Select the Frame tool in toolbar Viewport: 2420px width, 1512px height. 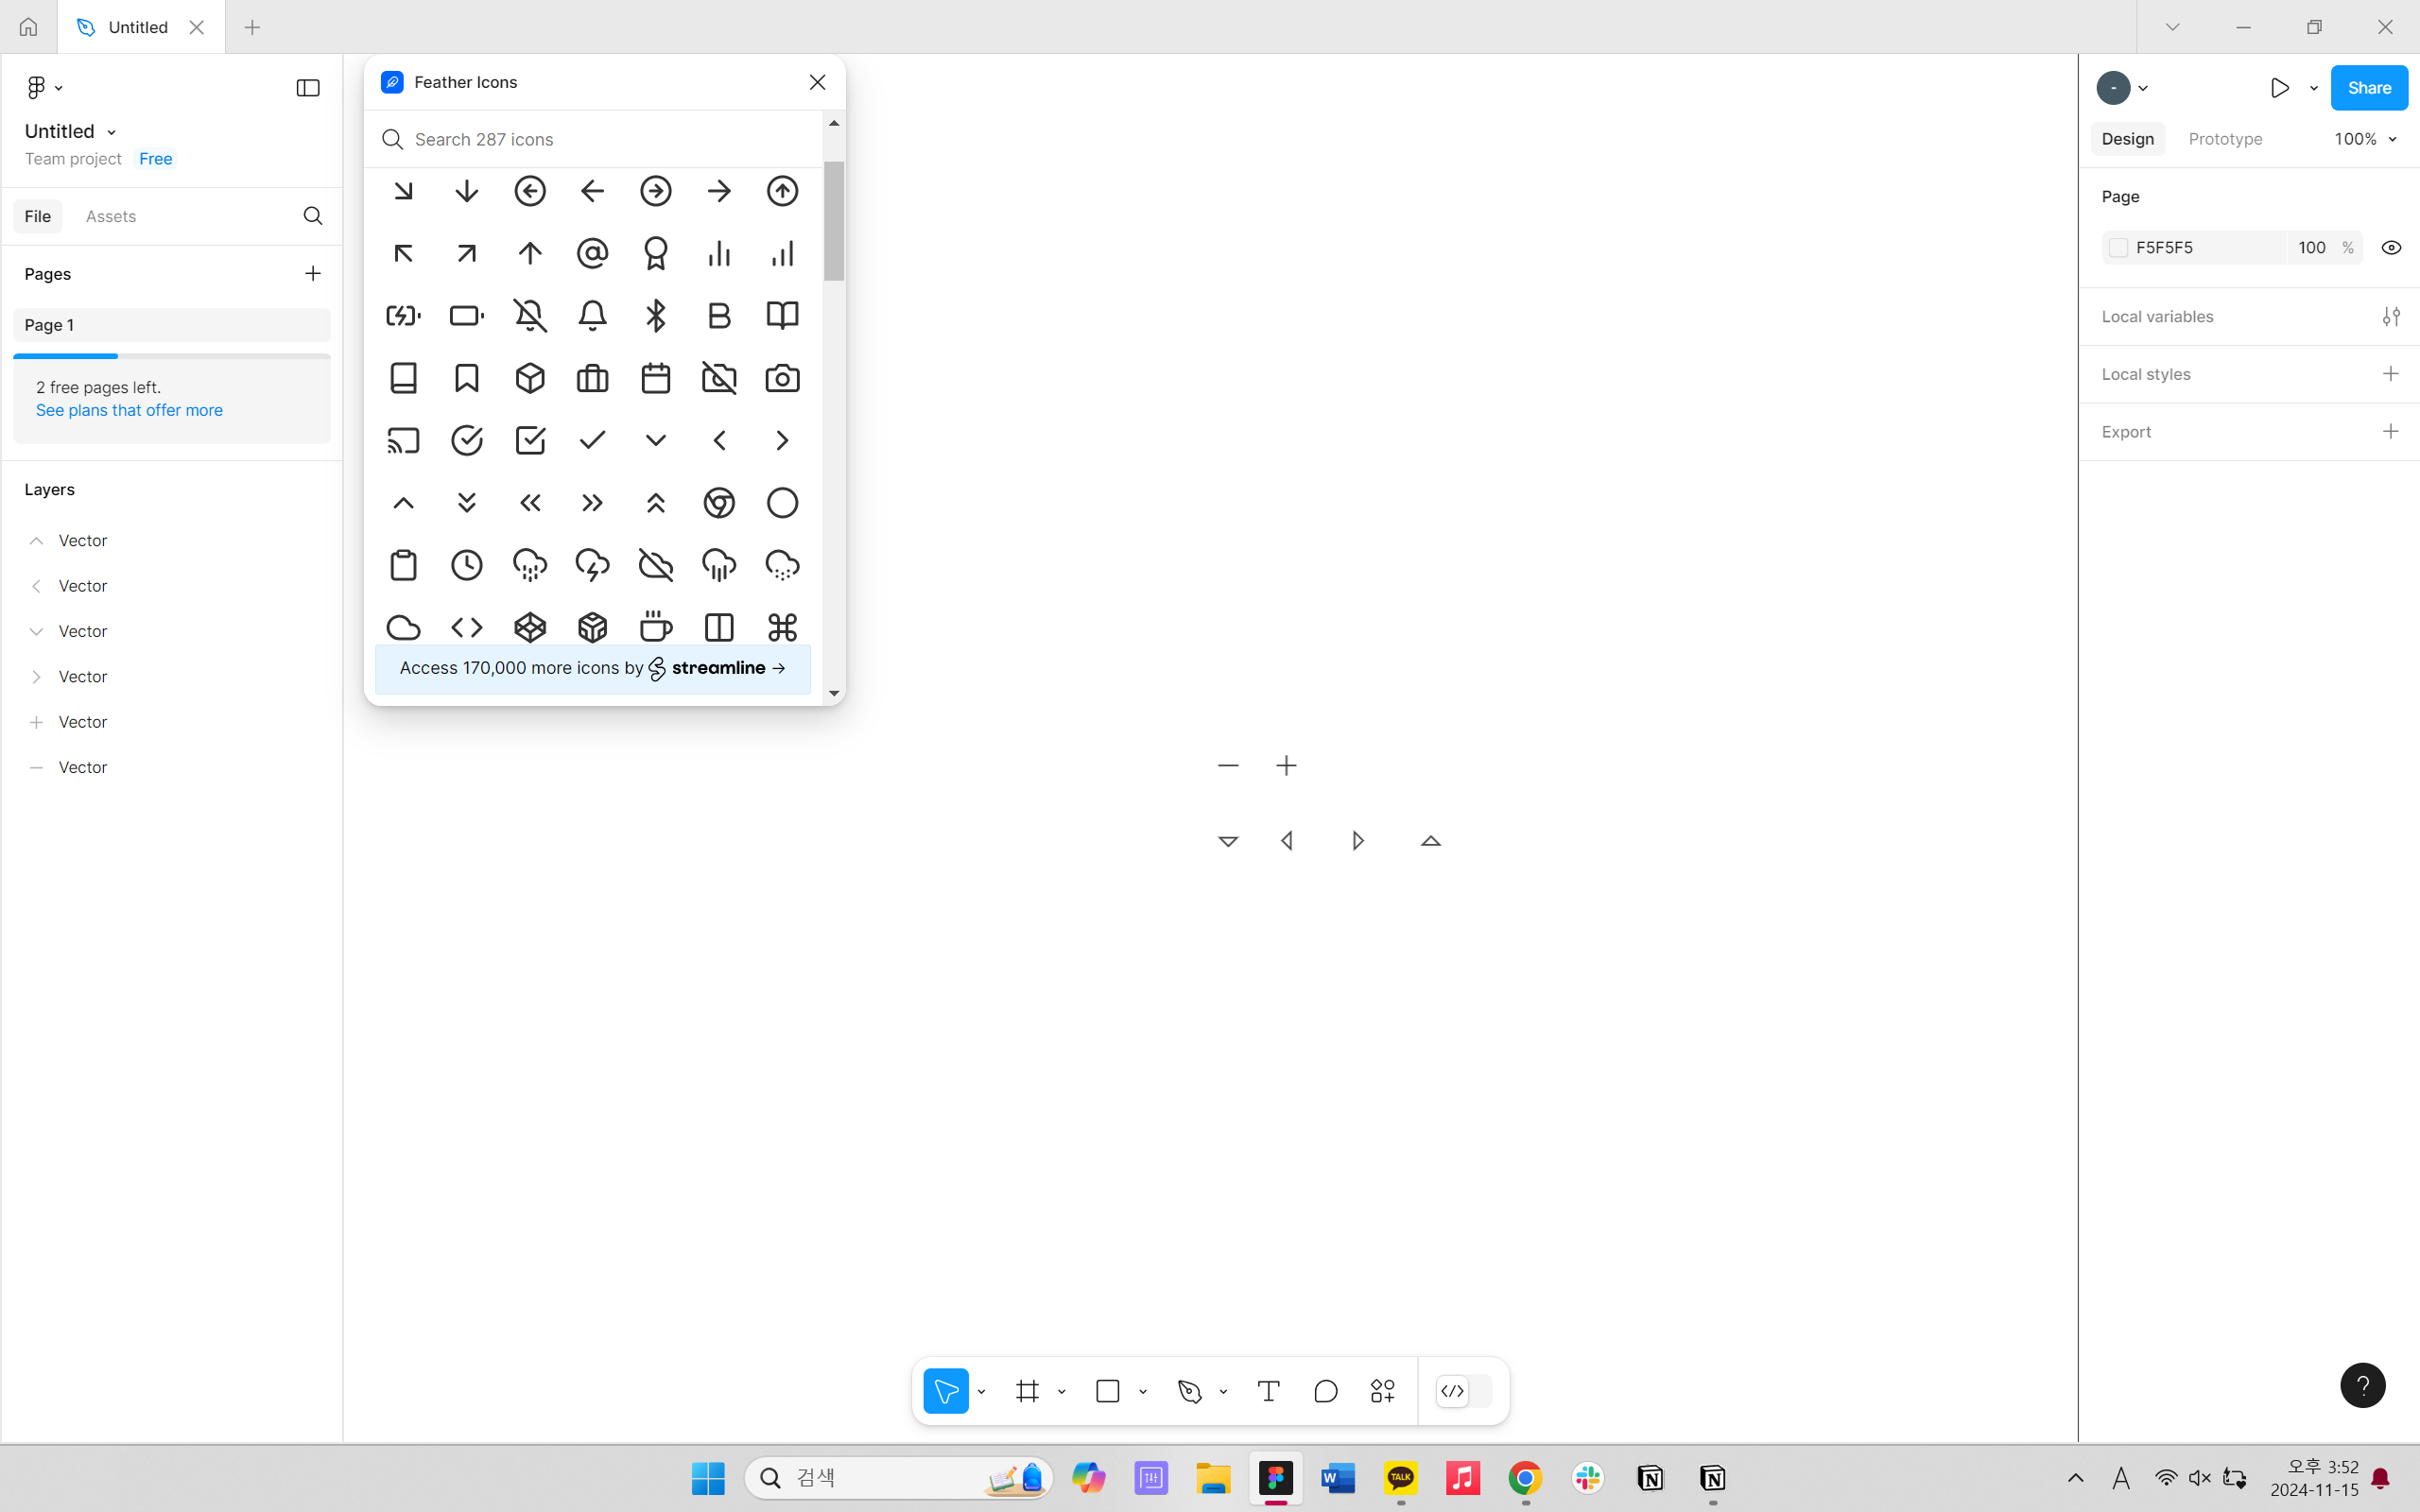coord(1027,1391)
